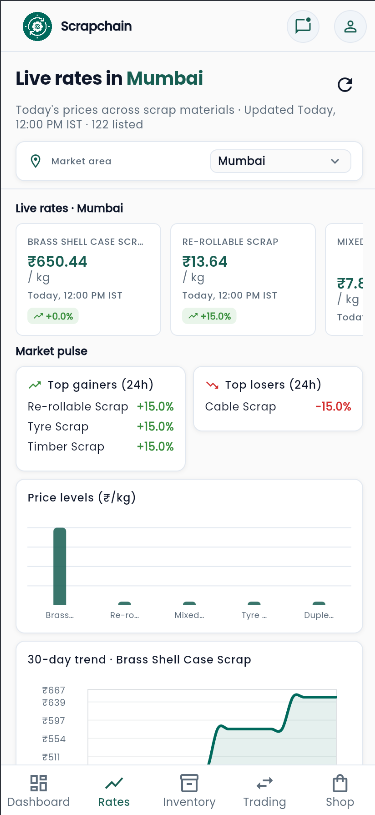Click the Re-ro... label in Price levels chart
375x815 pixels.
(x=124, y=615)
